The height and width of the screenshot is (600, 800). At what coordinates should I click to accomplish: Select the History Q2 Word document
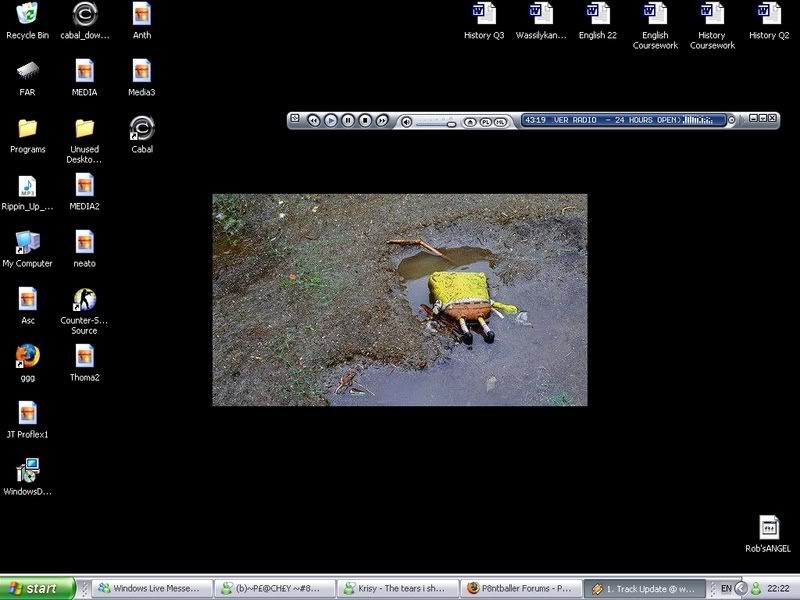769,20
